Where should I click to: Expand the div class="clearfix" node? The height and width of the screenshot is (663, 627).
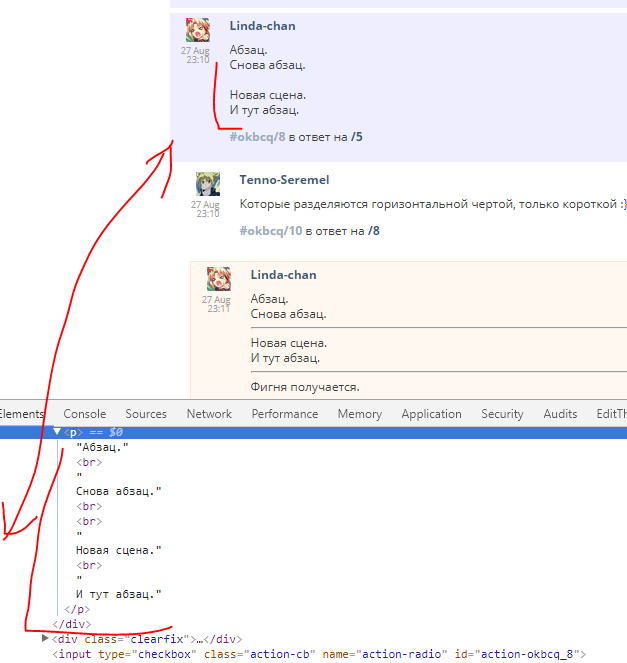point(45,639)
